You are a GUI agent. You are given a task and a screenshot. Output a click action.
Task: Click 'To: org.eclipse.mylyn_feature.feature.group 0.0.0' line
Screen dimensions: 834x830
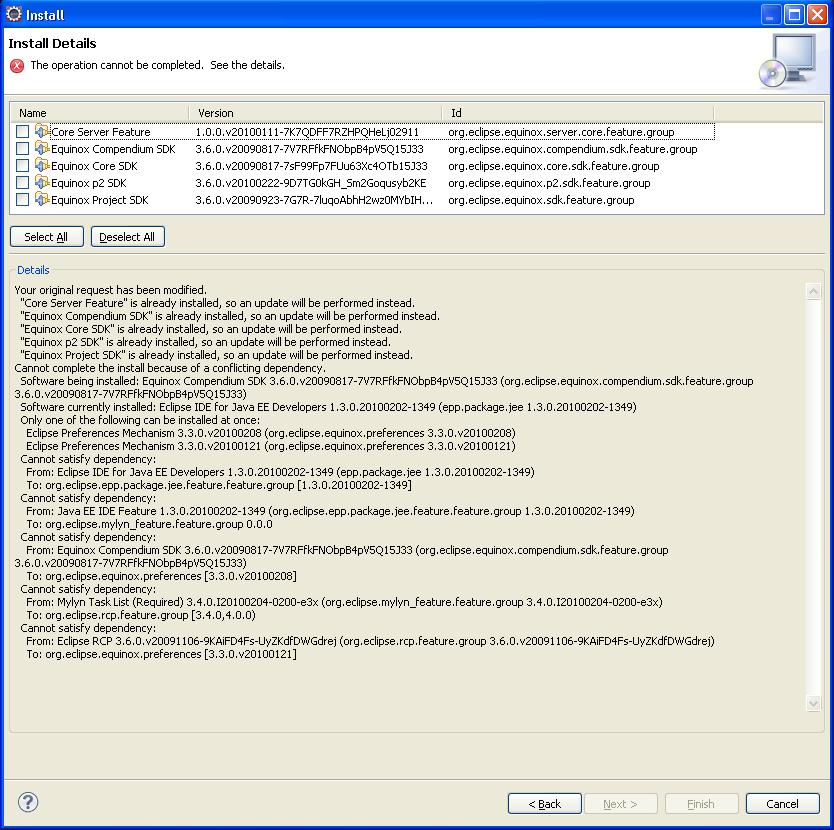(149, 524)
